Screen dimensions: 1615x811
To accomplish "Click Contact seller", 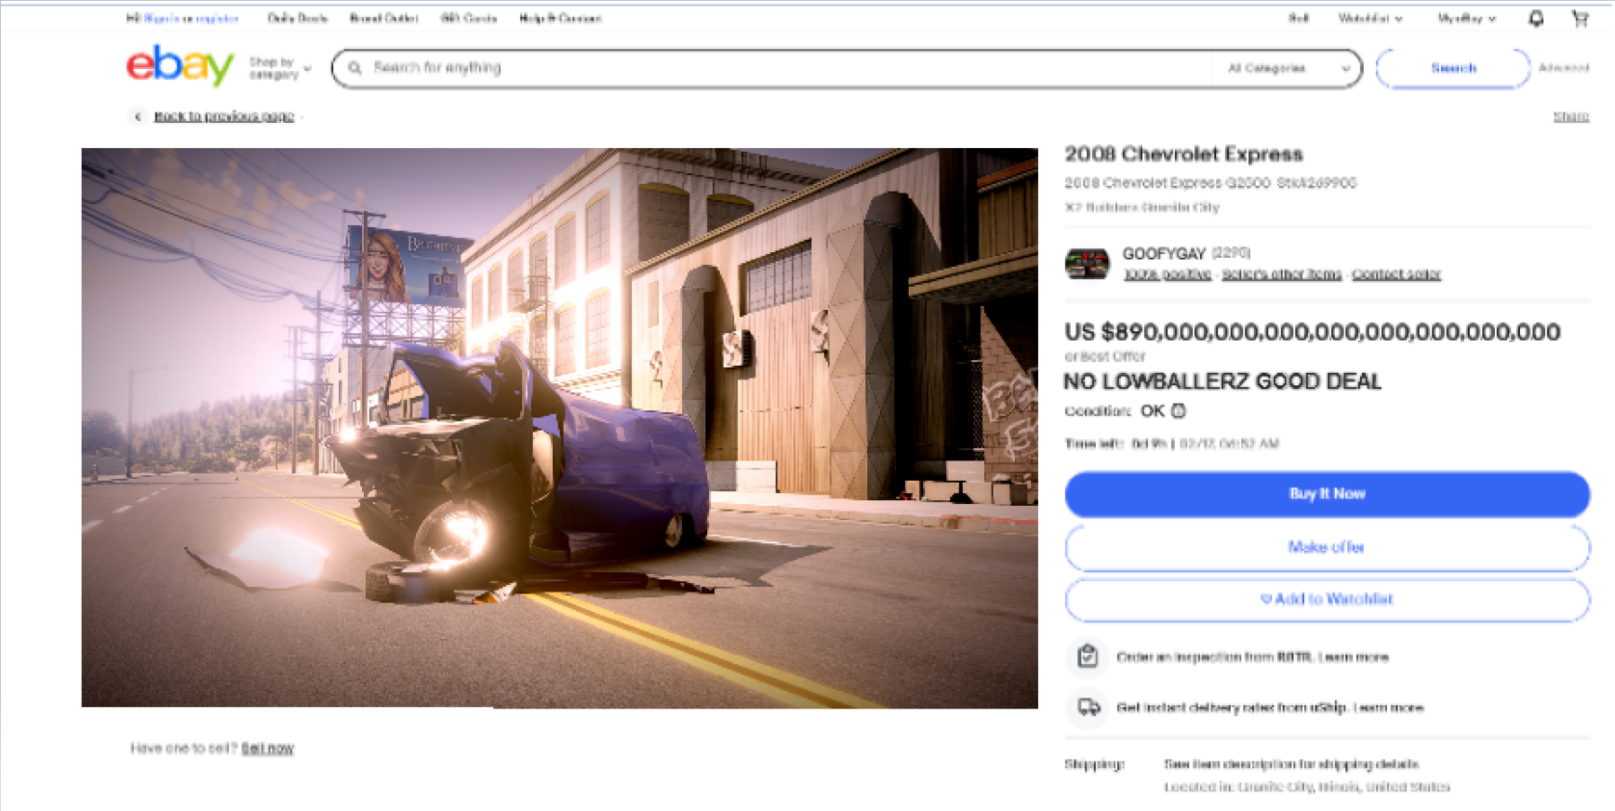I will pyautogui.click(x=1396, y=274).
